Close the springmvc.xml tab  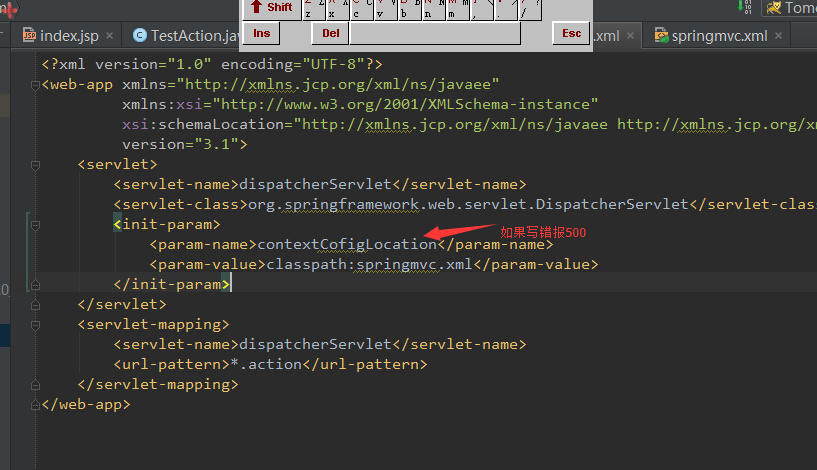778,35
